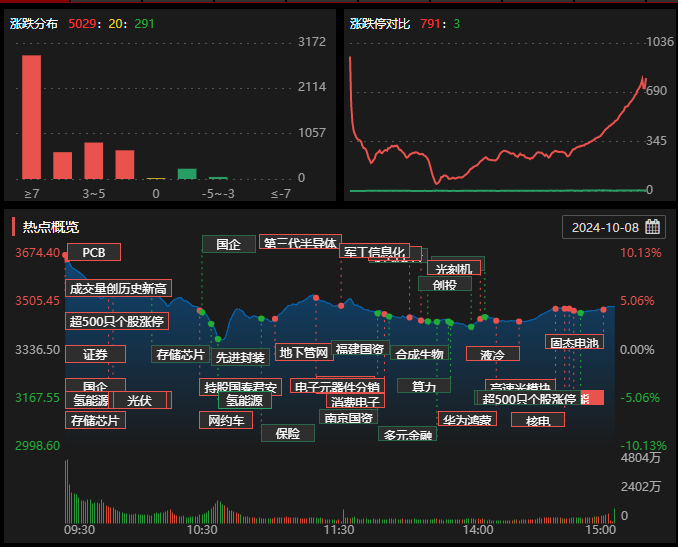Image resolution: width=678 pixels, height=547 pixels.
Task: Open the 保险 sector tag
Action: pos(288,433)
